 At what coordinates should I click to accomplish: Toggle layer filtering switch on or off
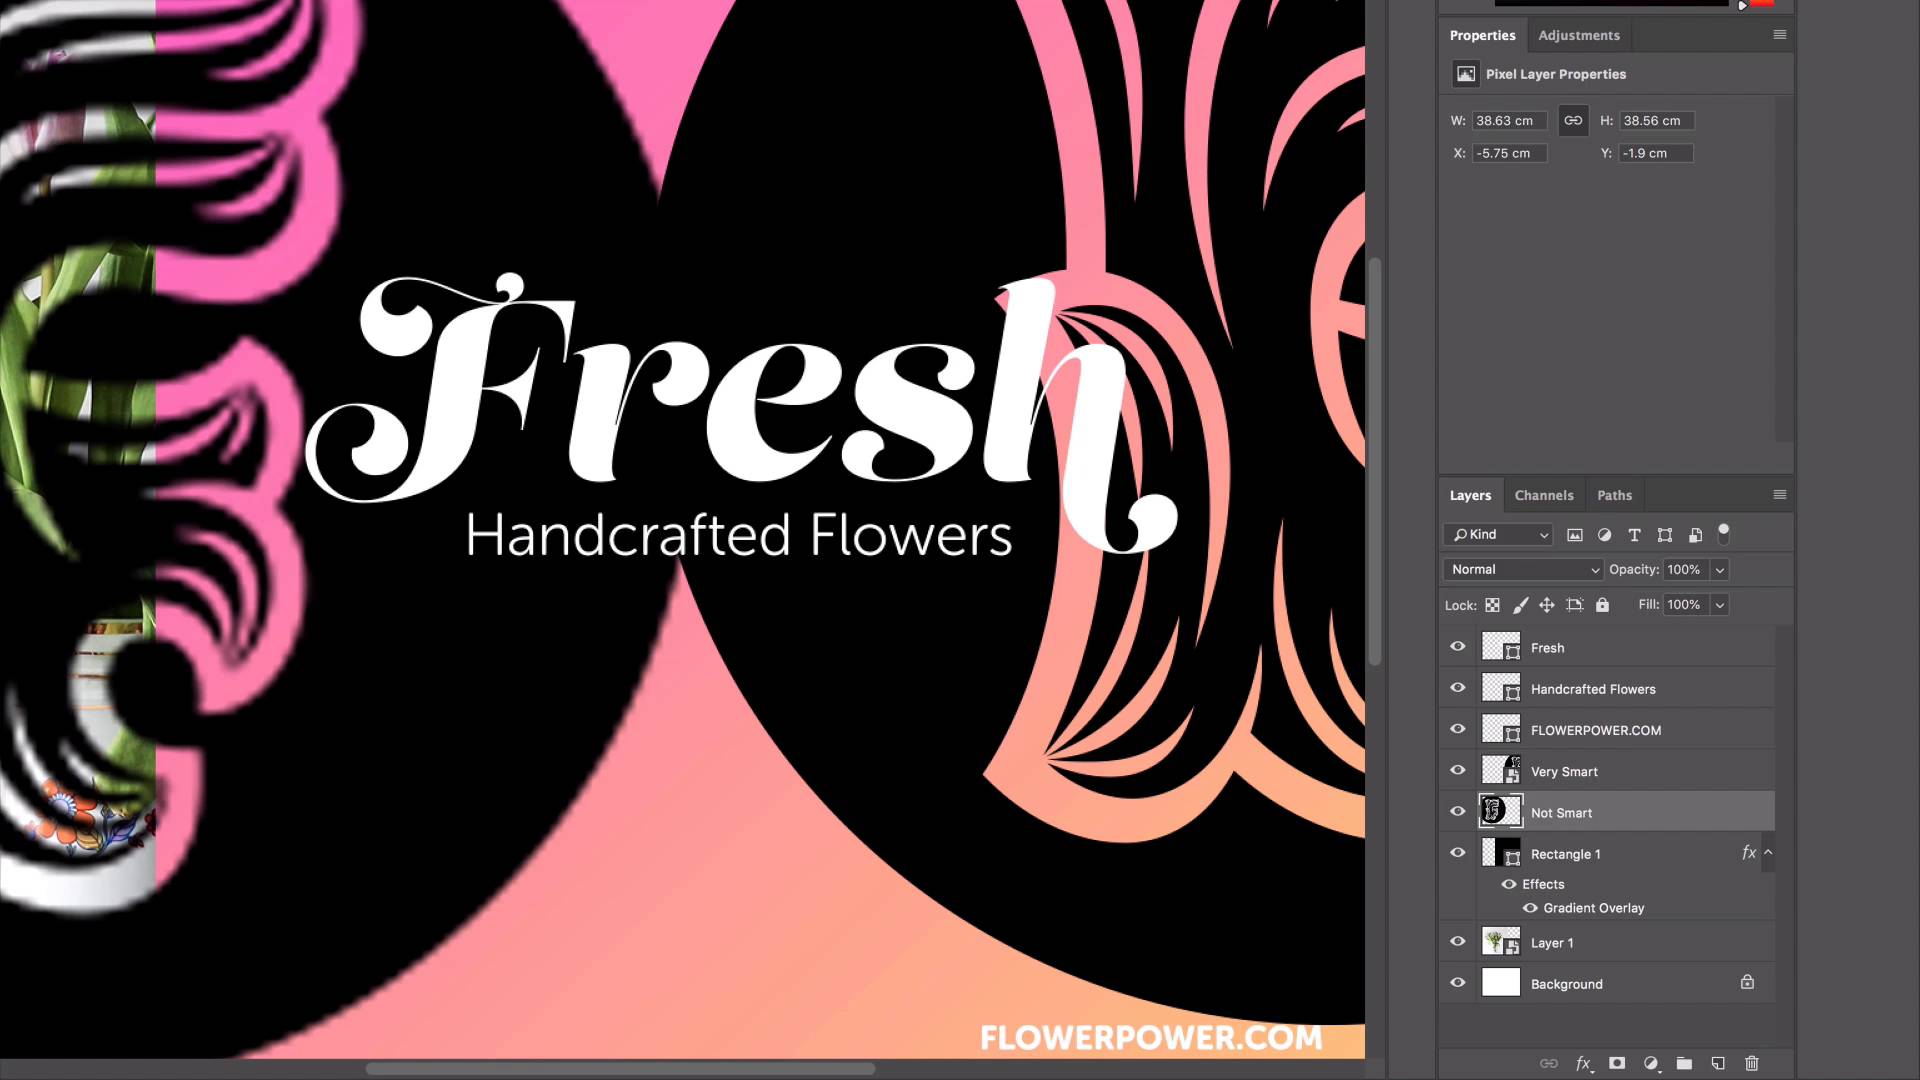(x=1723, y=534)
